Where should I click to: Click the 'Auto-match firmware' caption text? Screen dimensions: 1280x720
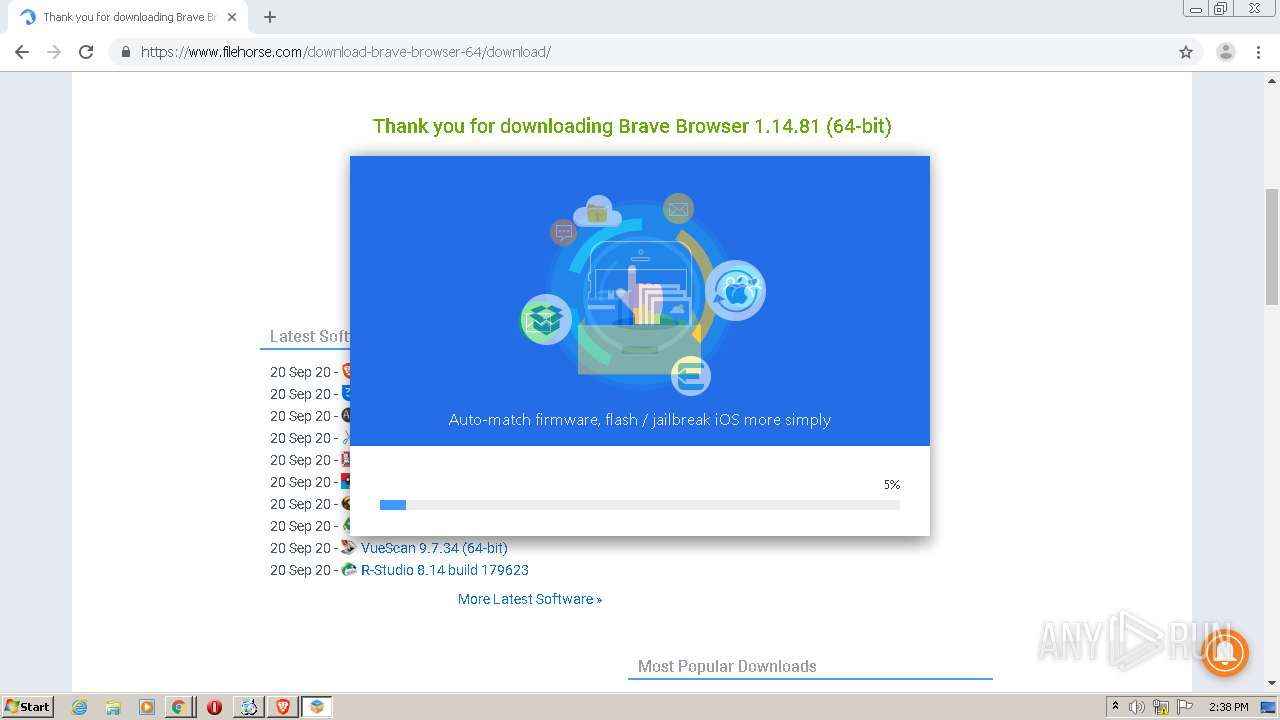tap(640, 420)
